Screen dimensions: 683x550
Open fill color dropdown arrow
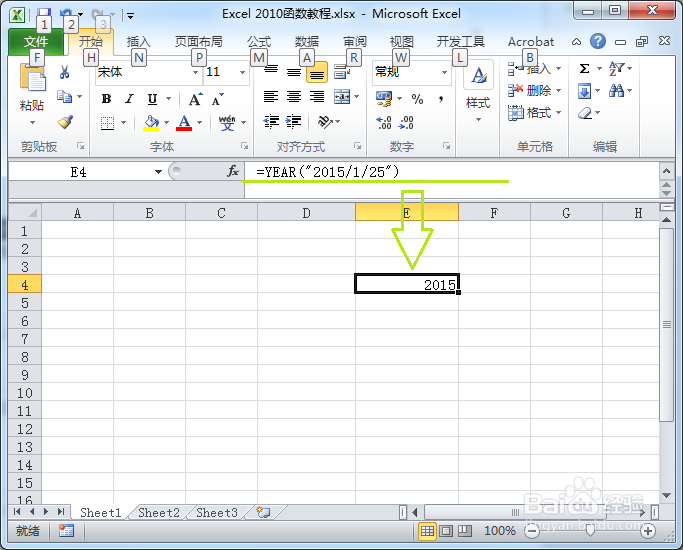pos(166,123)
